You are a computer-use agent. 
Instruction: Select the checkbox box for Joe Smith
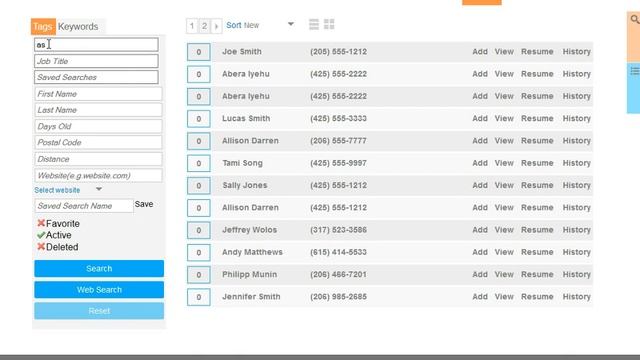tap(199, 52)
